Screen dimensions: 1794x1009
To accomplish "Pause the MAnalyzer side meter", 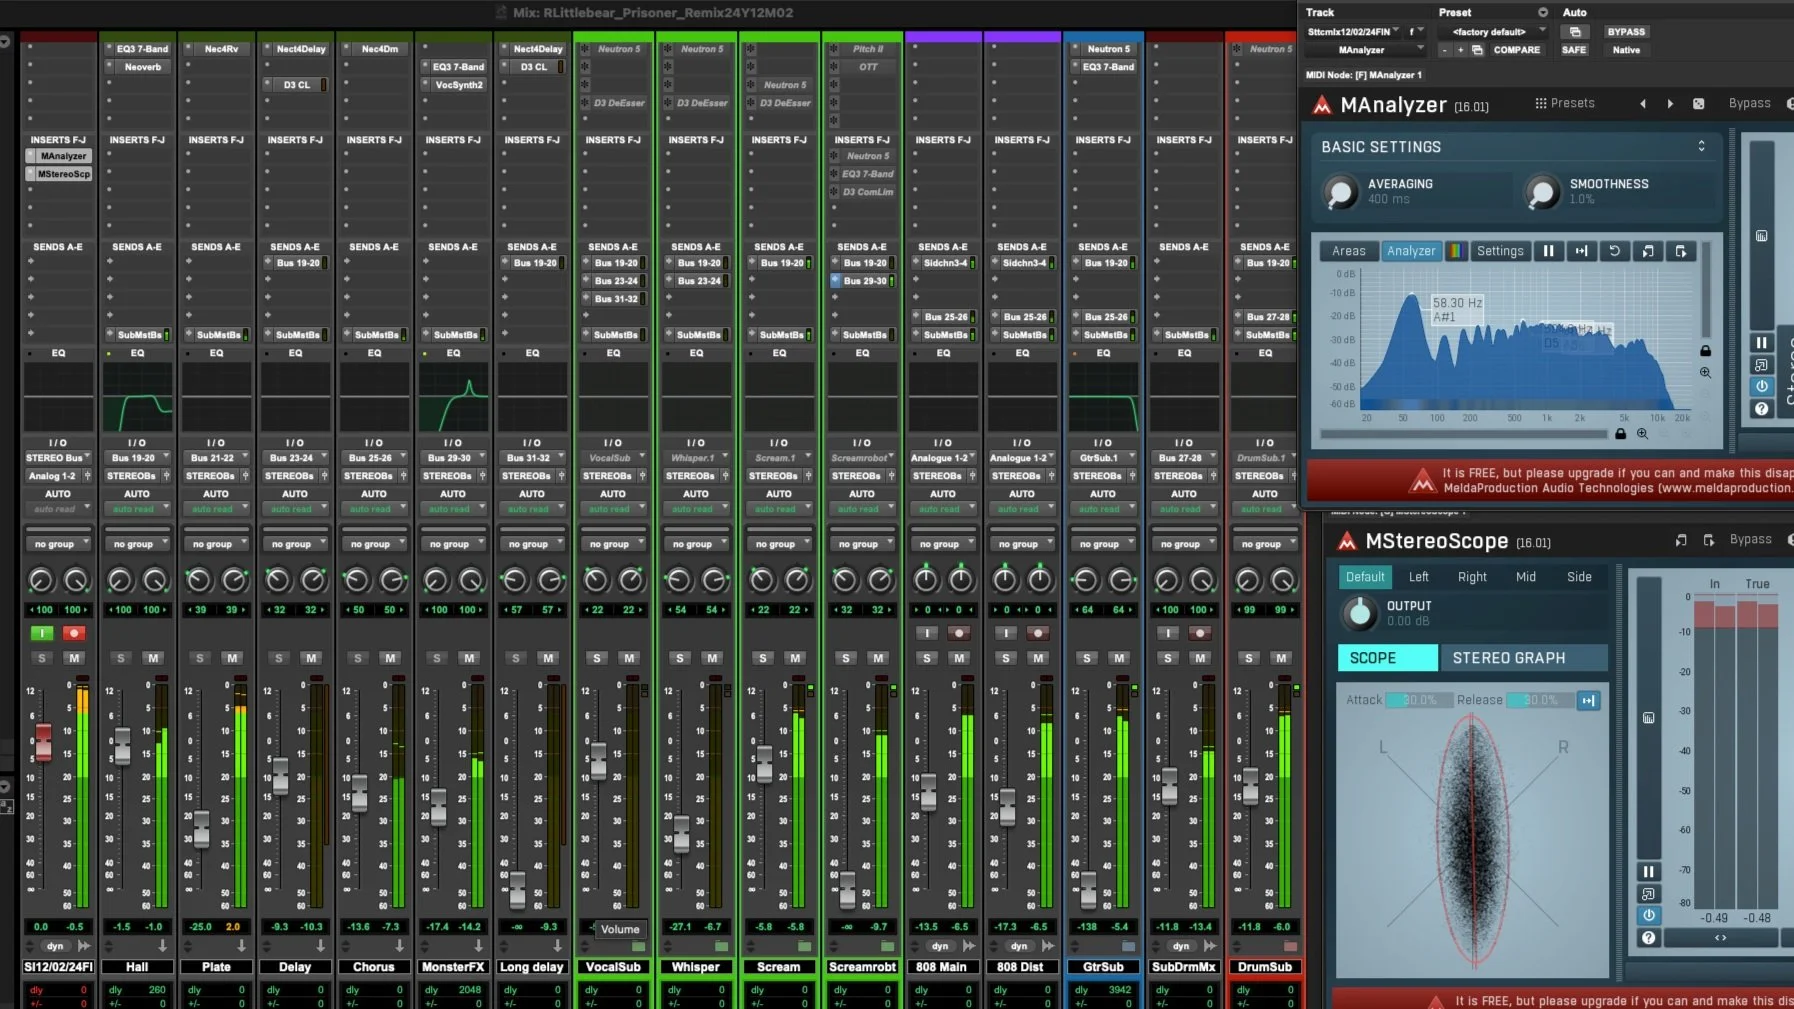I will (1761, 342).
